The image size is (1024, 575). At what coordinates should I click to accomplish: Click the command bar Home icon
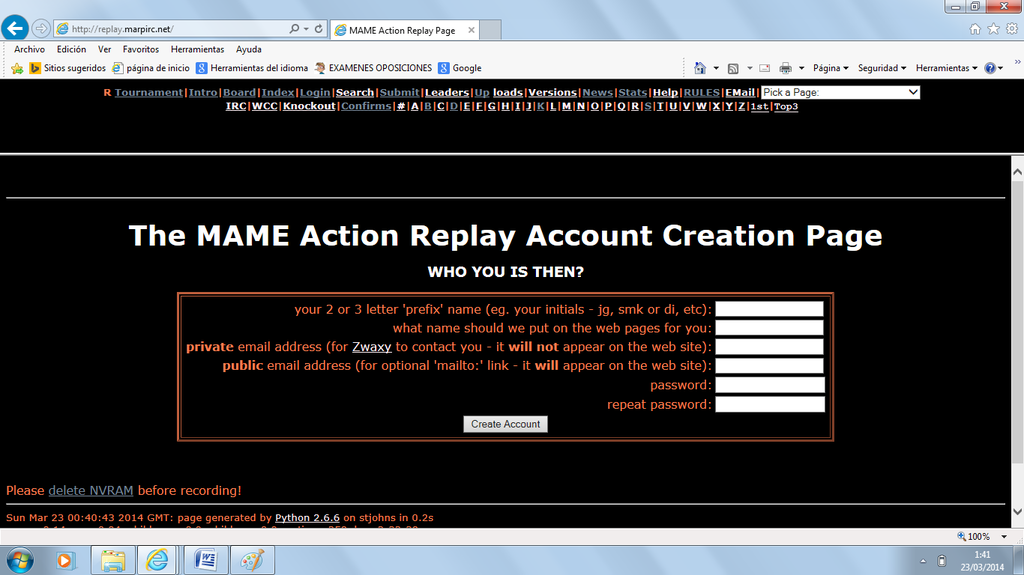coord(700,68)
